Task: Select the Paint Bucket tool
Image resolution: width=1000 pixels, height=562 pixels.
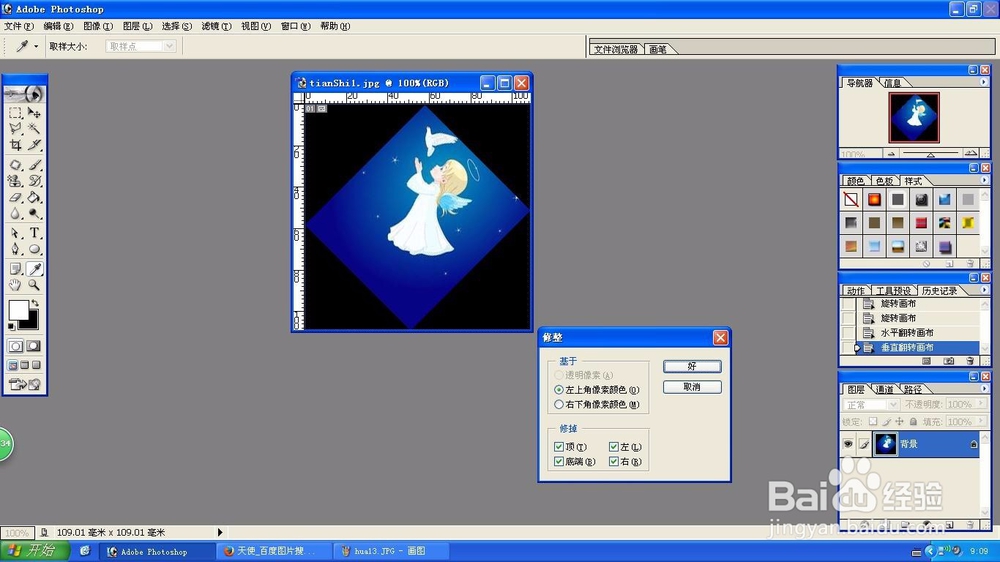Action: 34,198
